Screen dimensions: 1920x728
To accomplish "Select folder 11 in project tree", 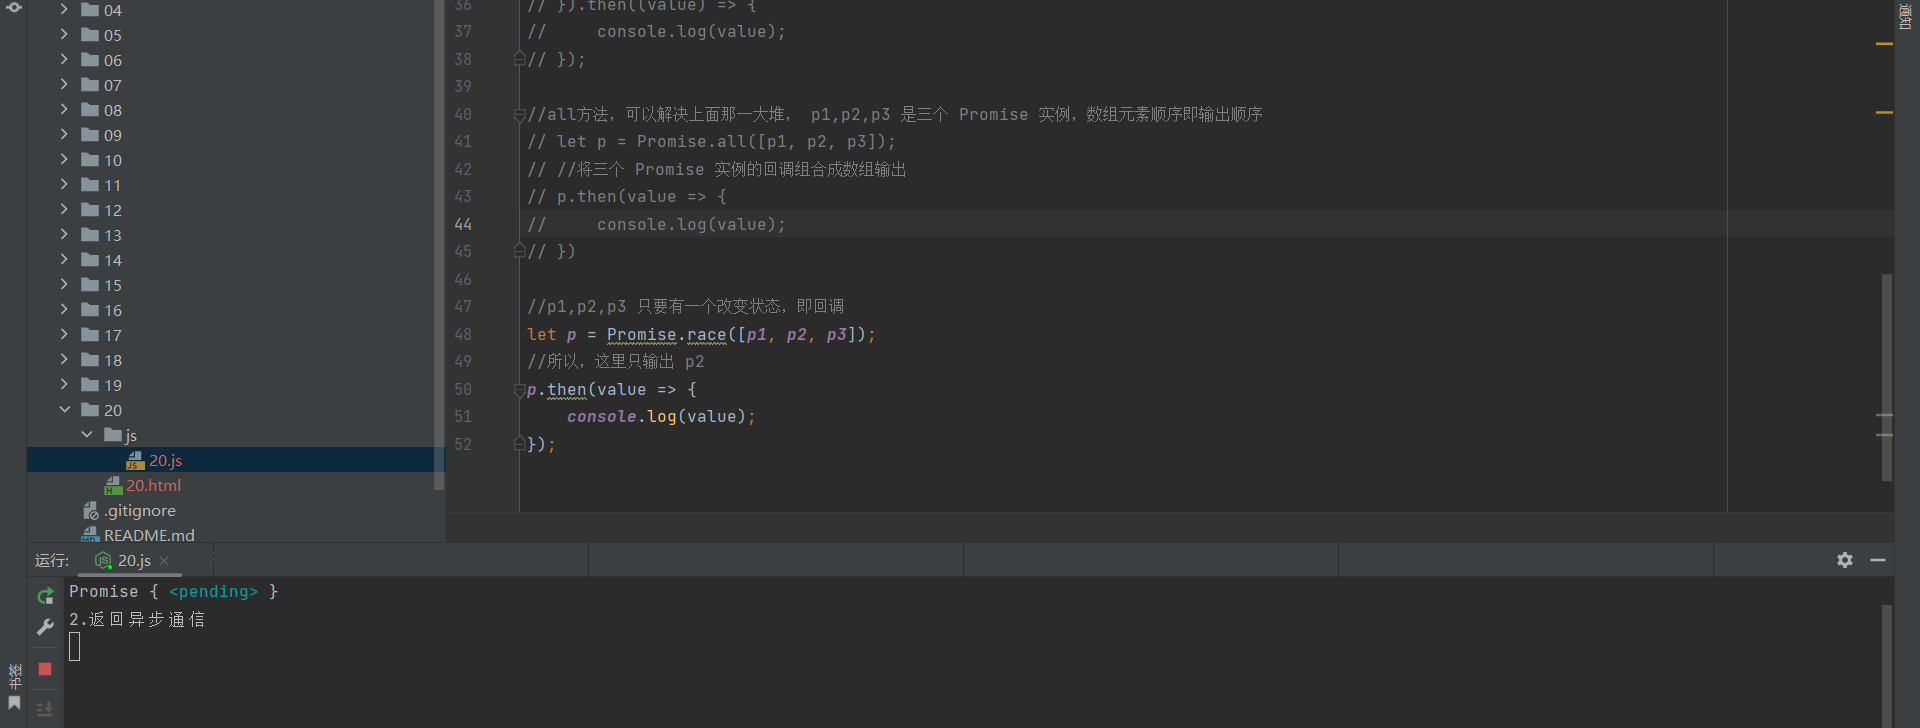I will [102, 185].
